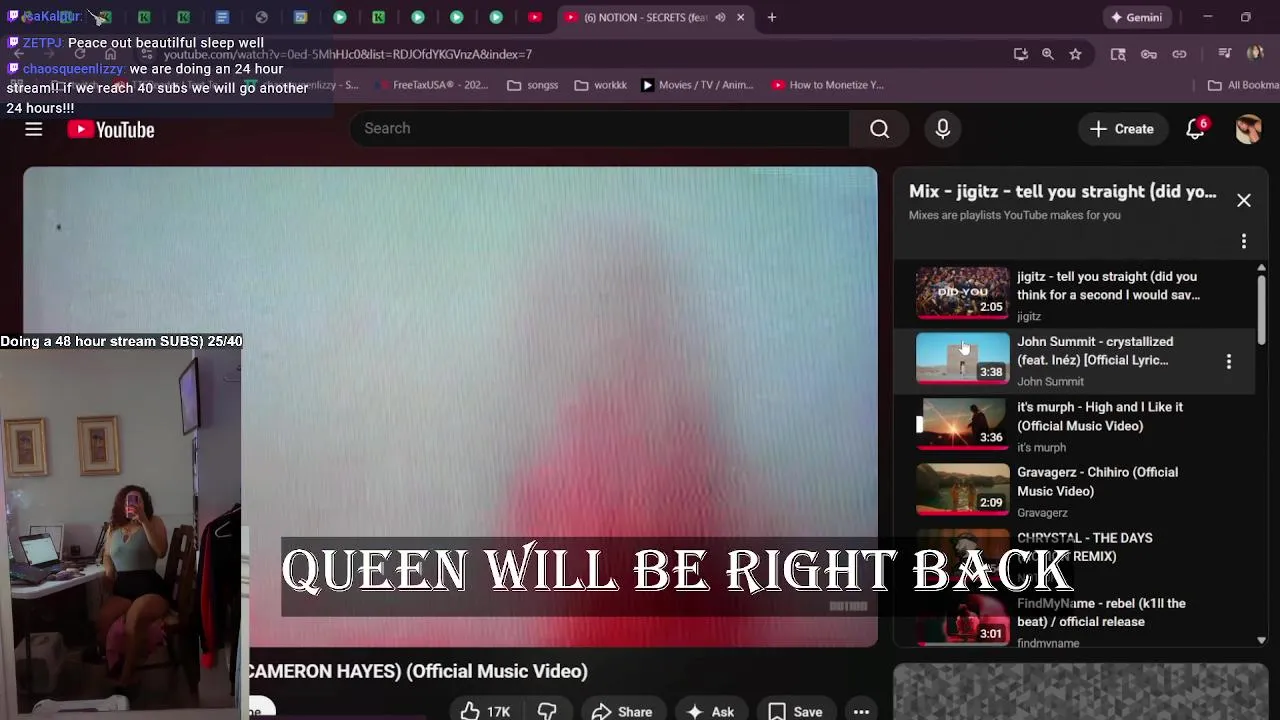Viewport: 1280px width, 720px height.
Task: Click the Ask button
Action: (711, 711)
